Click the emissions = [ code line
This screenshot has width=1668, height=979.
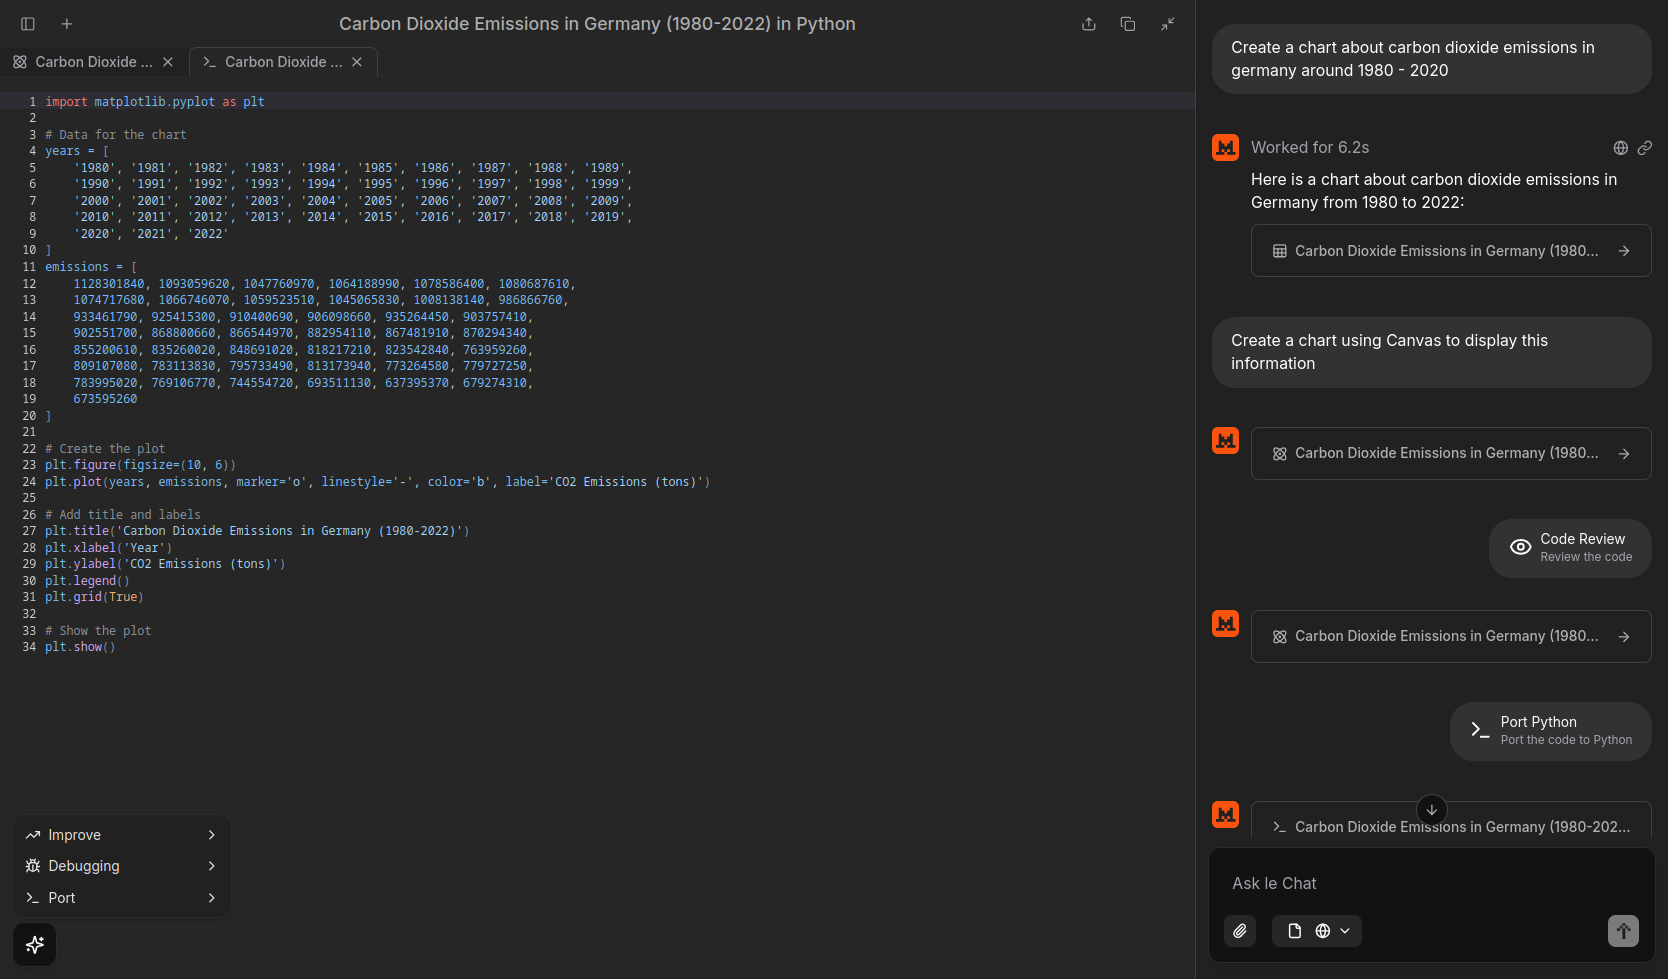coord(91,267)
